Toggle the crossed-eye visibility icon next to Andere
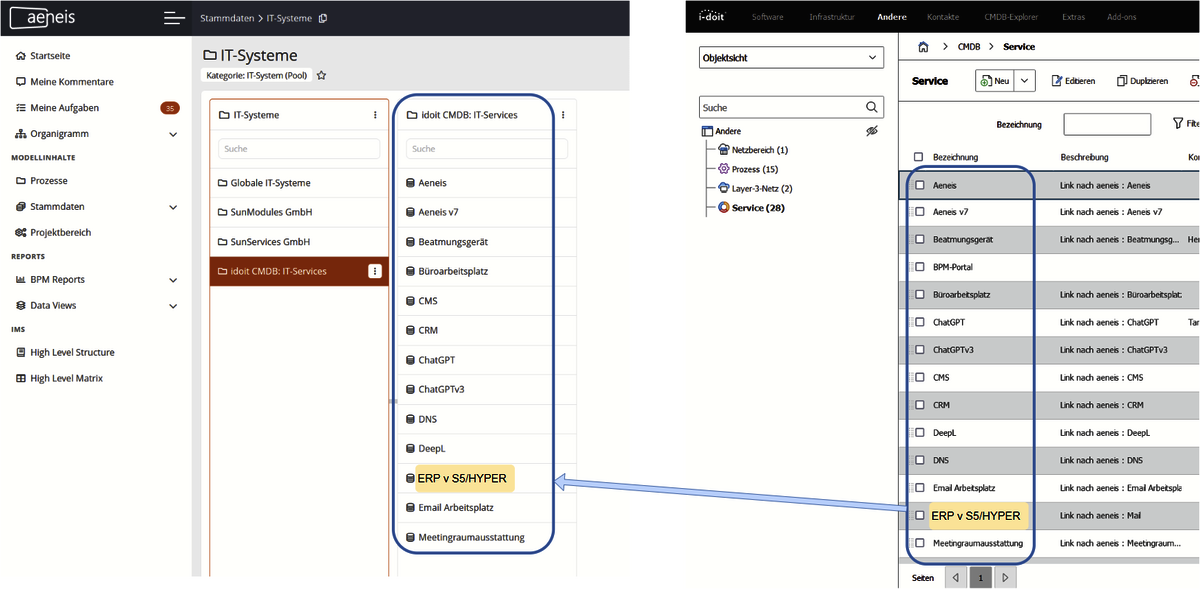 point(871,131)
